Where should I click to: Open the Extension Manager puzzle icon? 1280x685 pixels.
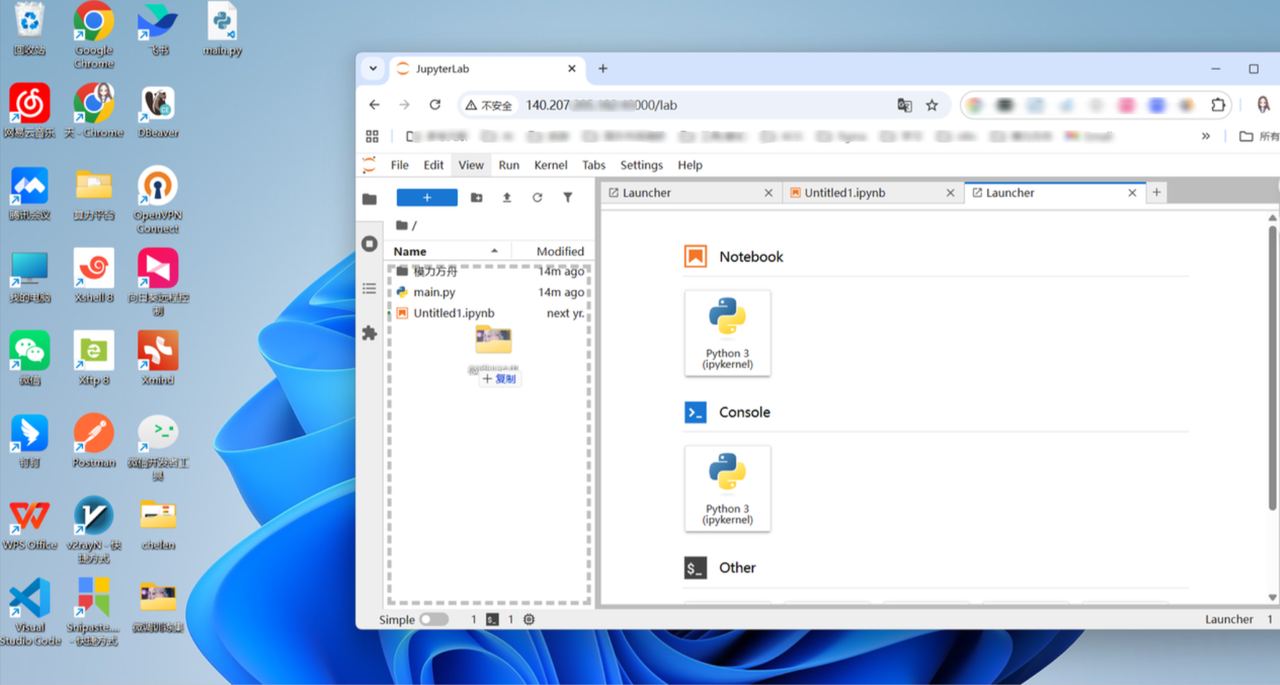(x=369, y=333)
